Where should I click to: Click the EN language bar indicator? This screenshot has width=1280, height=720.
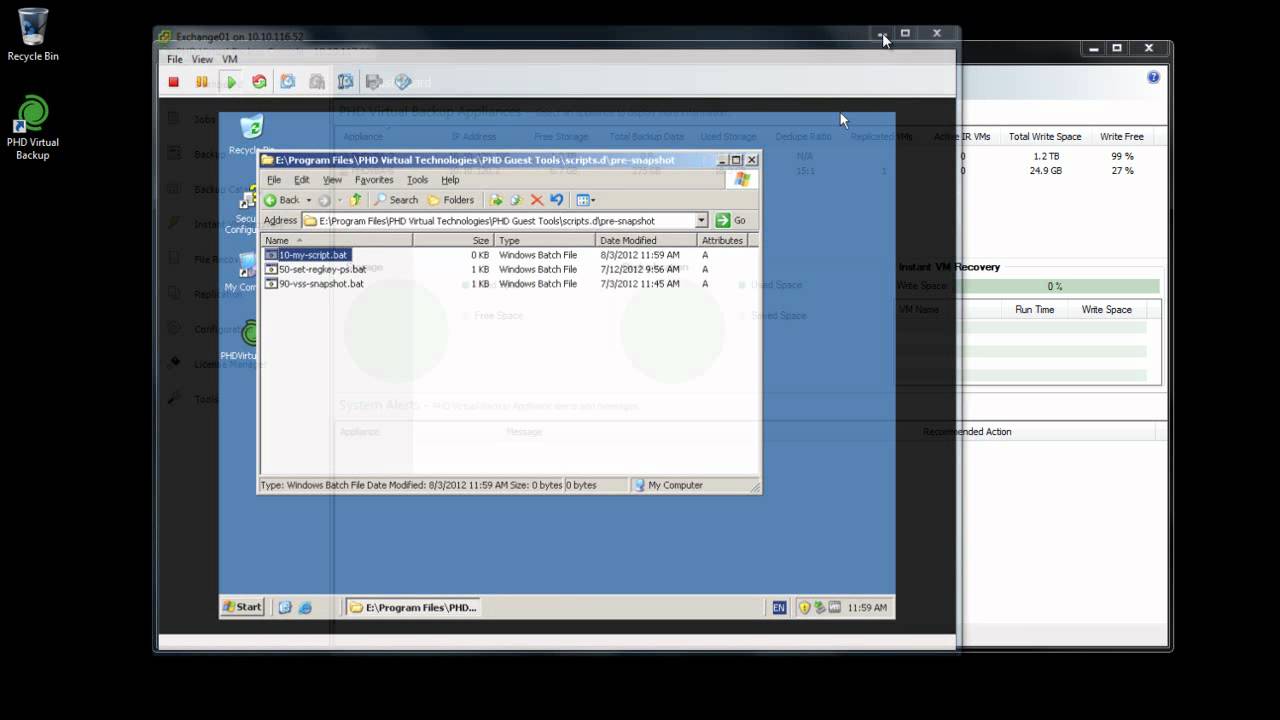click(x=779, y=607)
